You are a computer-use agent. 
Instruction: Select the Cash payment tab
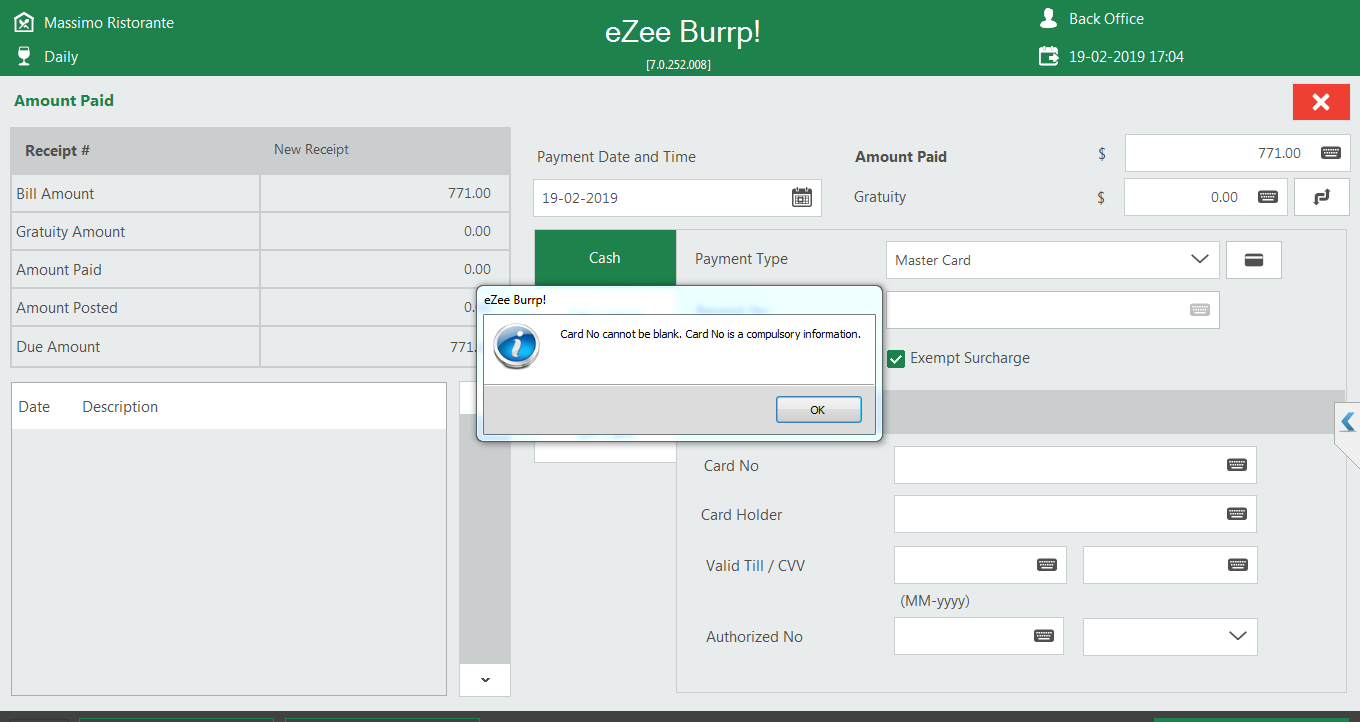605,258
